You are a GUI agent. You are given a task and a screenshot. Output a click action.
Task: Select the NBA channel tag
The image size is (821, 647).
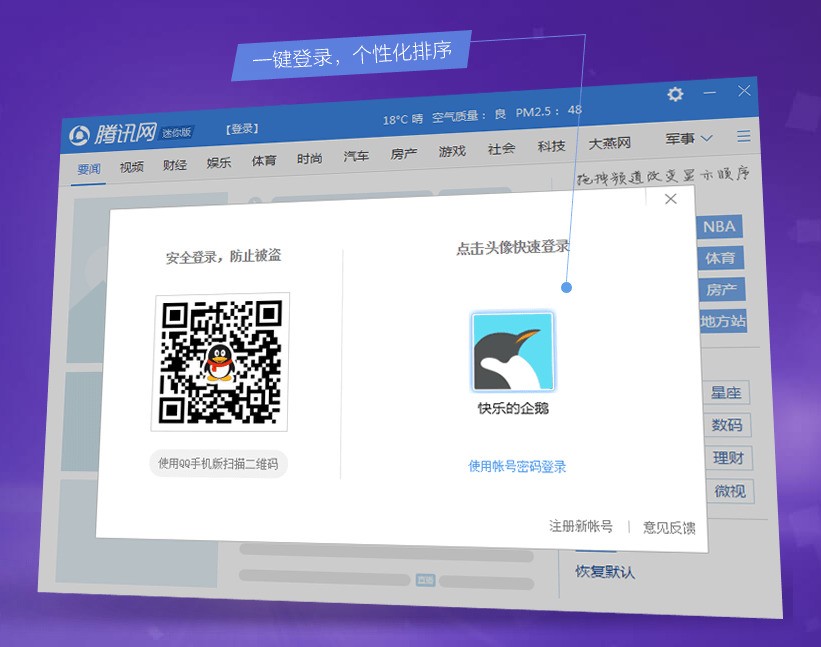tap(719, 227)
